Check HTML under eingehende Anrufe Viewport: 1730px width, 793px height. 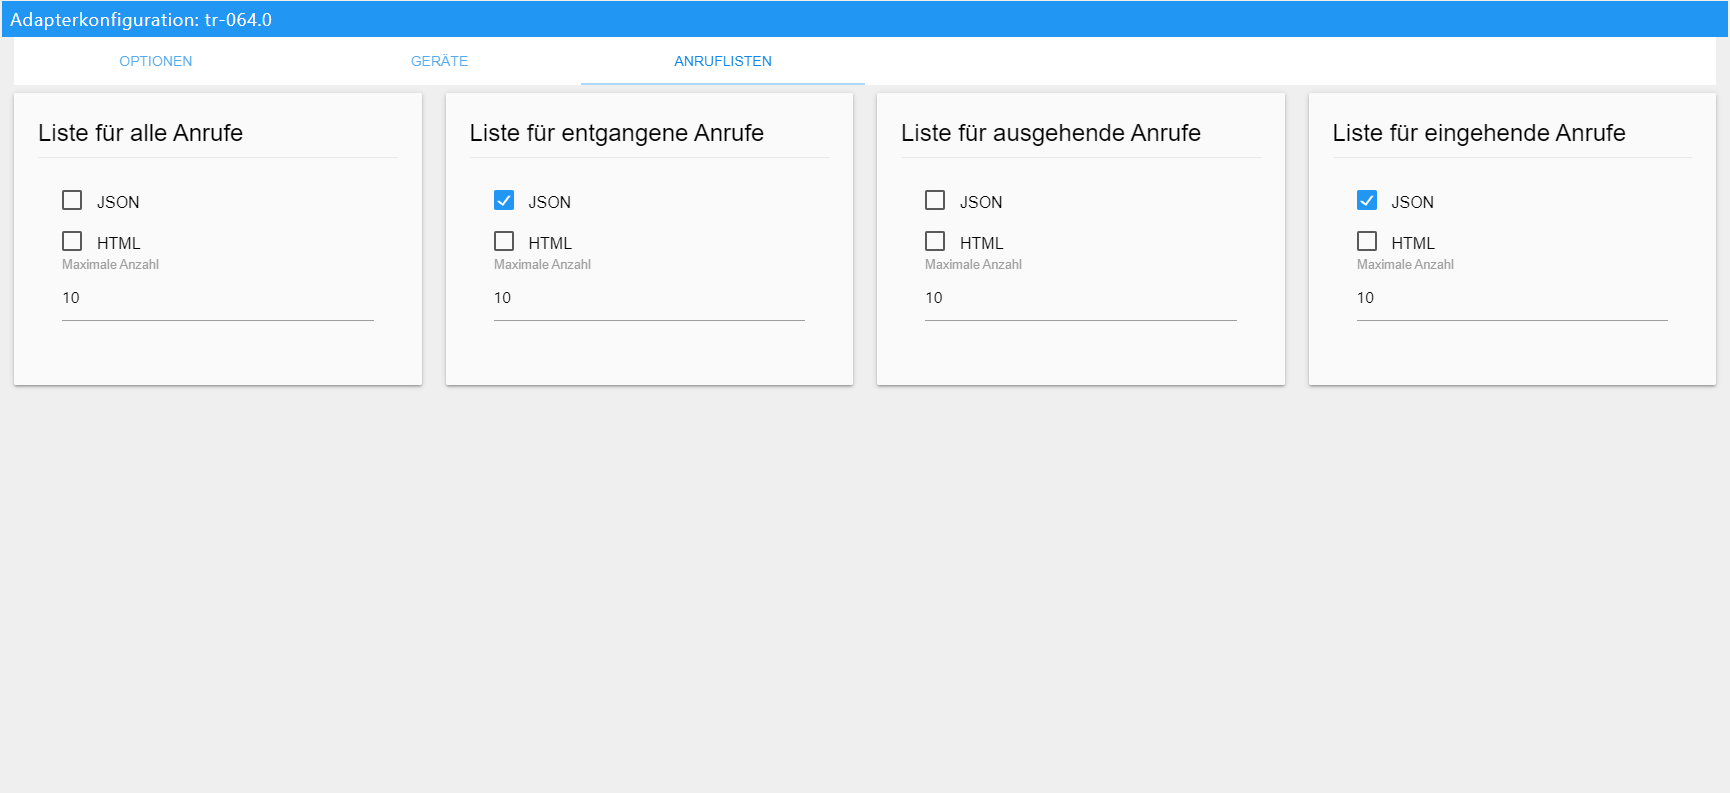pyautogui.click(x=1367, y=242)
